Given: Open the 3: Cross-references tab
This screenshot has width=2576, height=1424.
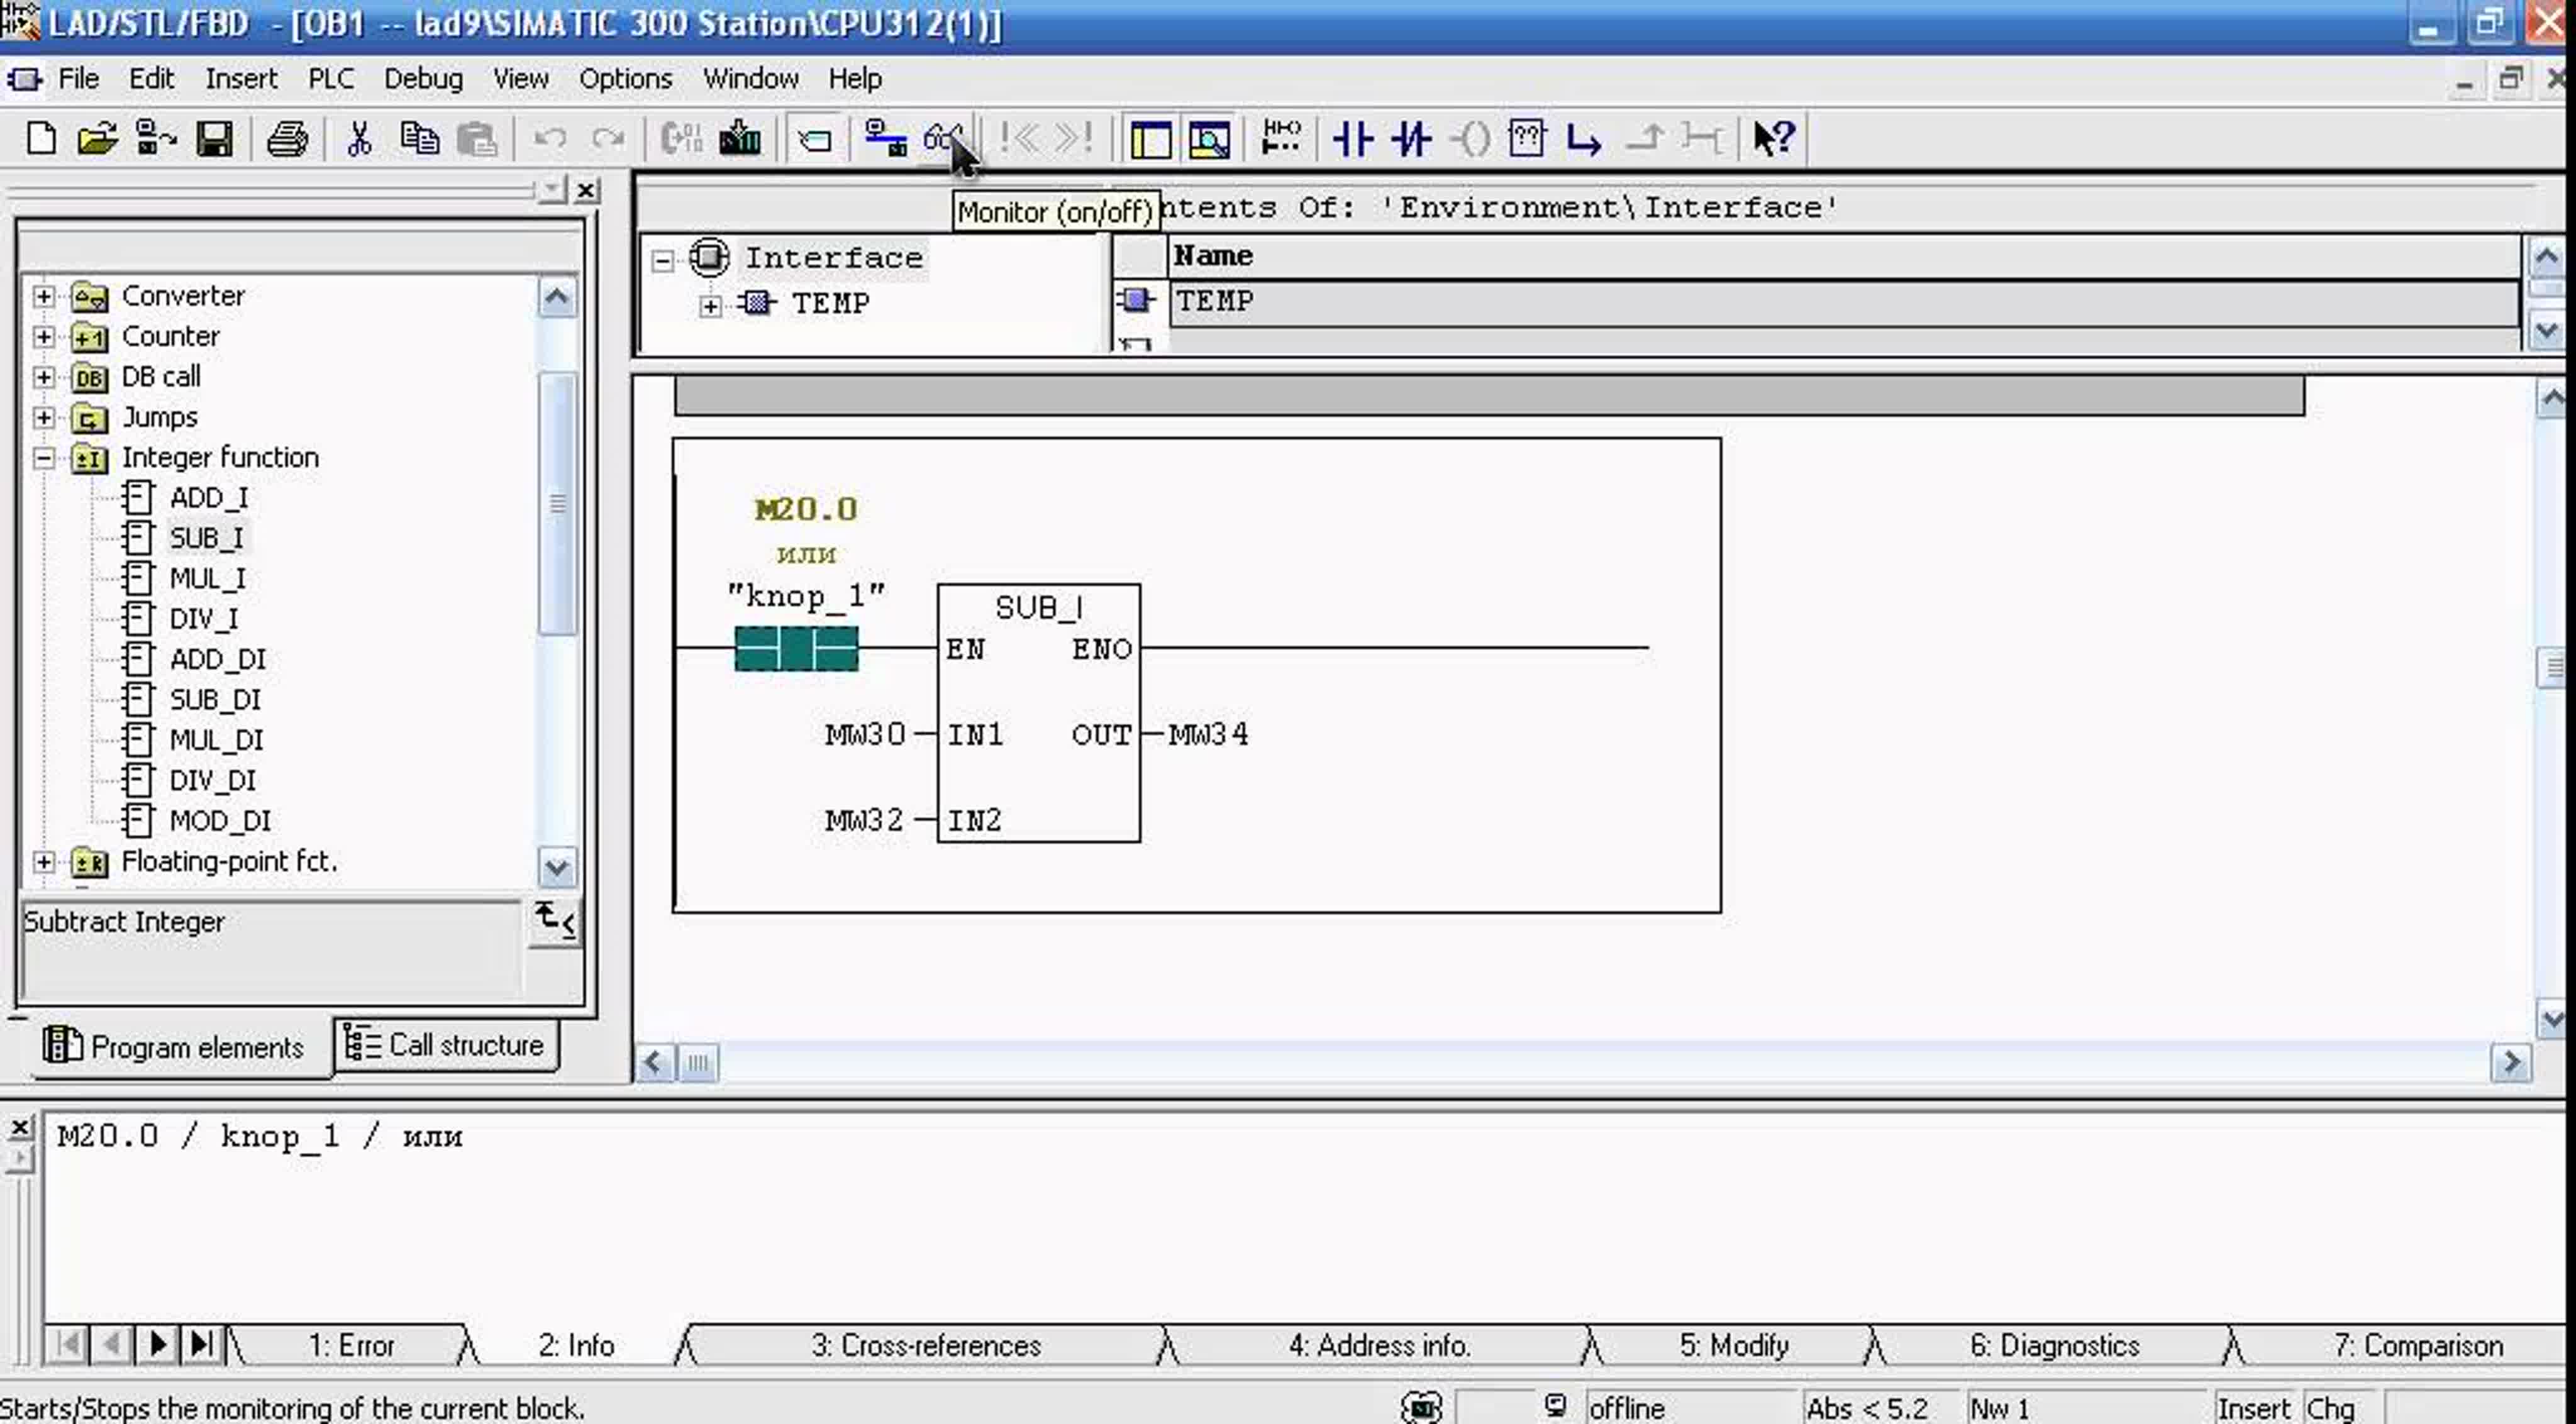Looking at the screenshot, I should pos(926,1346).
